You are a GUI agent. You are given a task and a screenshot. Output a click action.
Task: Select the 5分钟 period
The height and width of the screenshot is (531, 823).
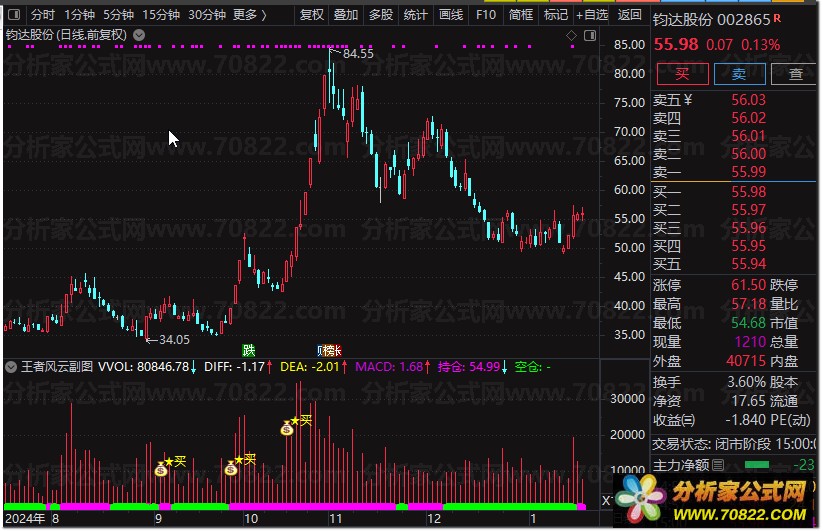(x=119, y=15)
